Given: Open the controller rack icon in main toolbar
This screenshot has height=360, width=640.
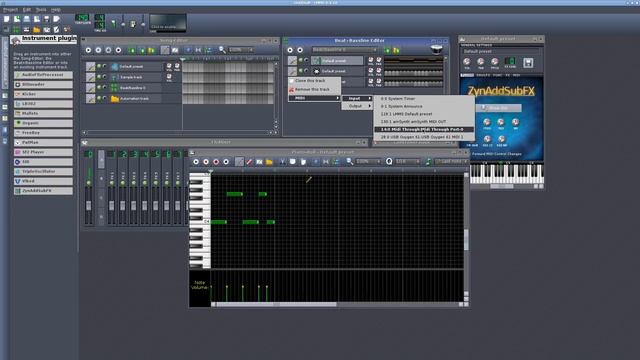Looking at the screenshot, I should pyautogui.click(x=67, y=29).
